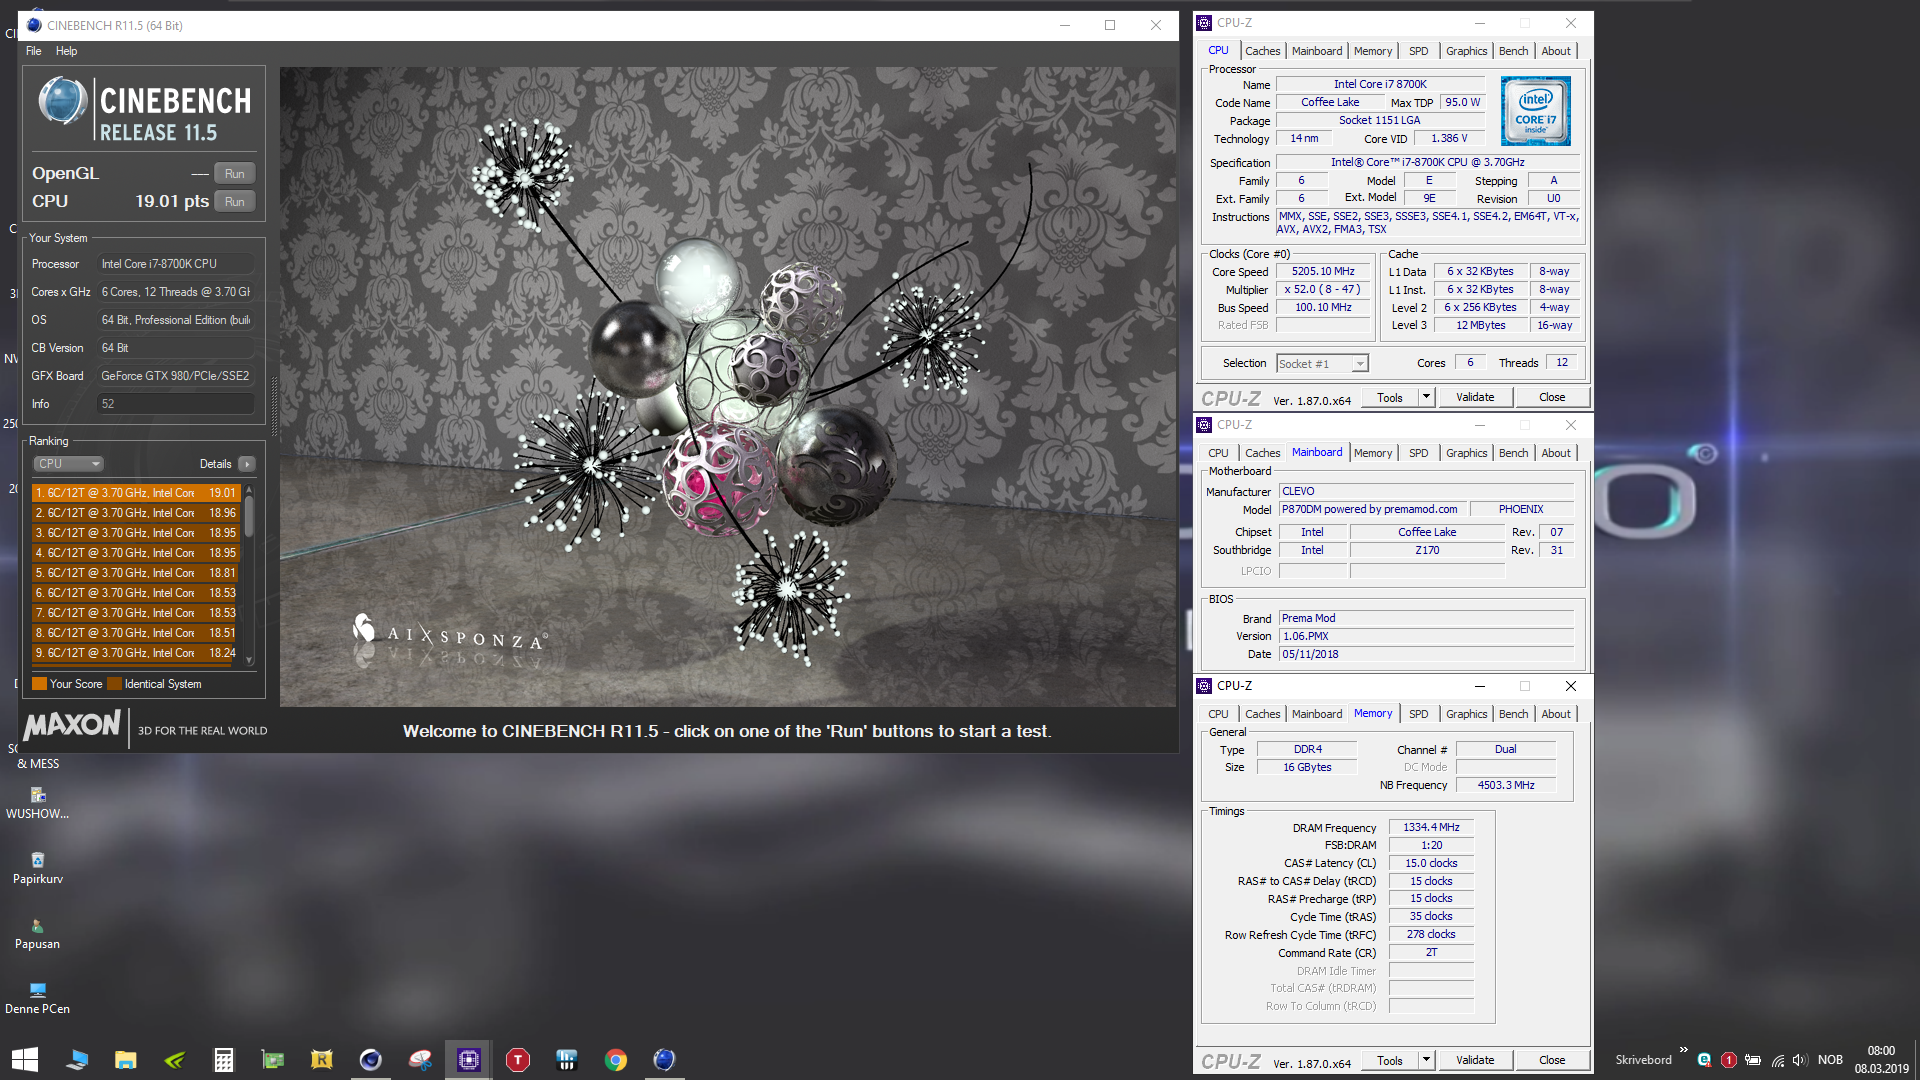The width and height of the screenshot is (1920, 1080).
Task: Open the Windows Start menu
Action: click(25, 1059)
